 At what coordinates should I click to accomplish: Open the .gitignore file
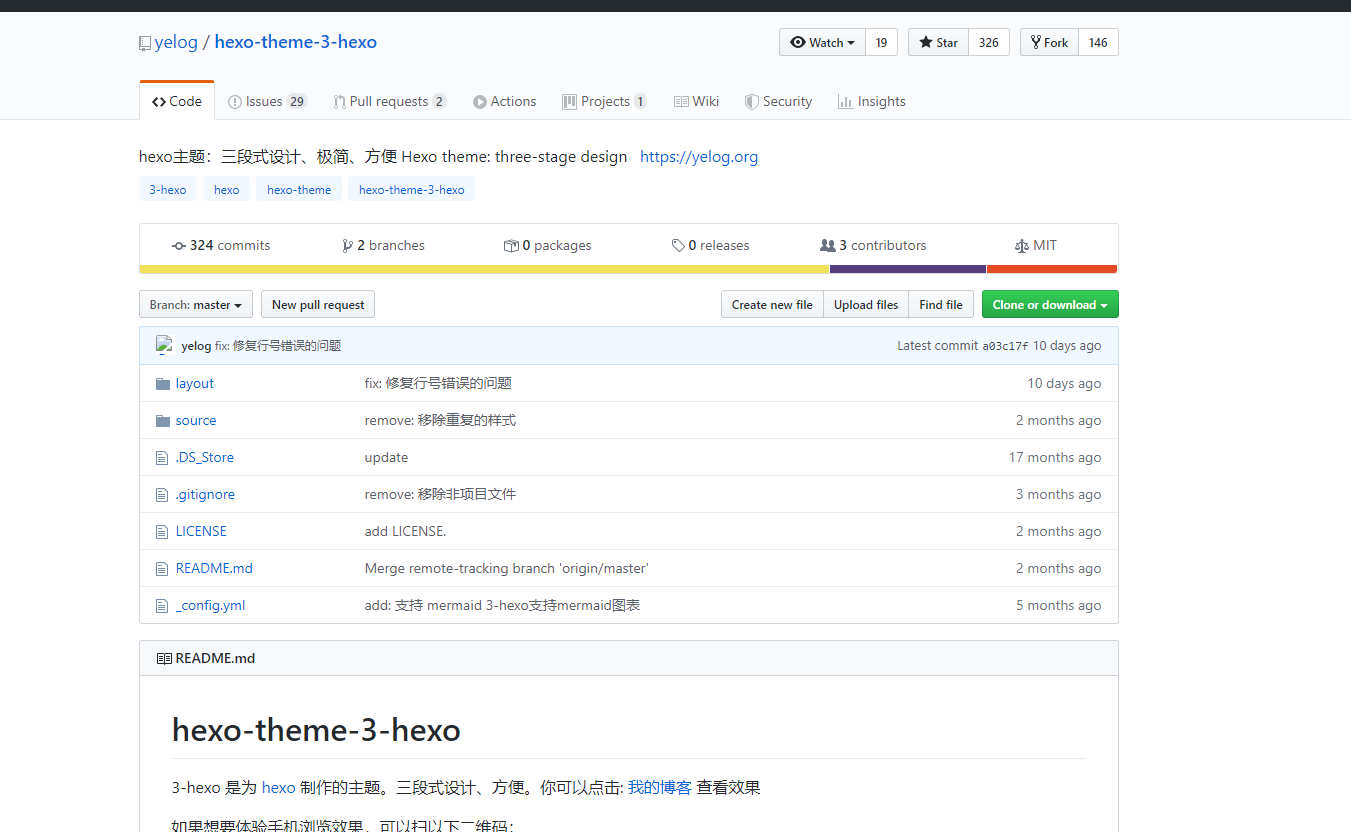coord(205,495)
